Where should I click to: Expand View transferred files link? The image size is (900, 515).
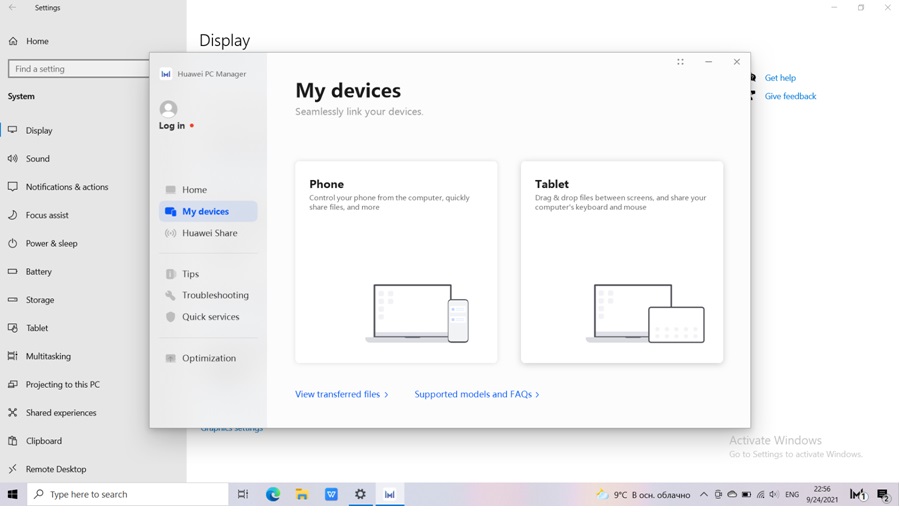point(341,394)
